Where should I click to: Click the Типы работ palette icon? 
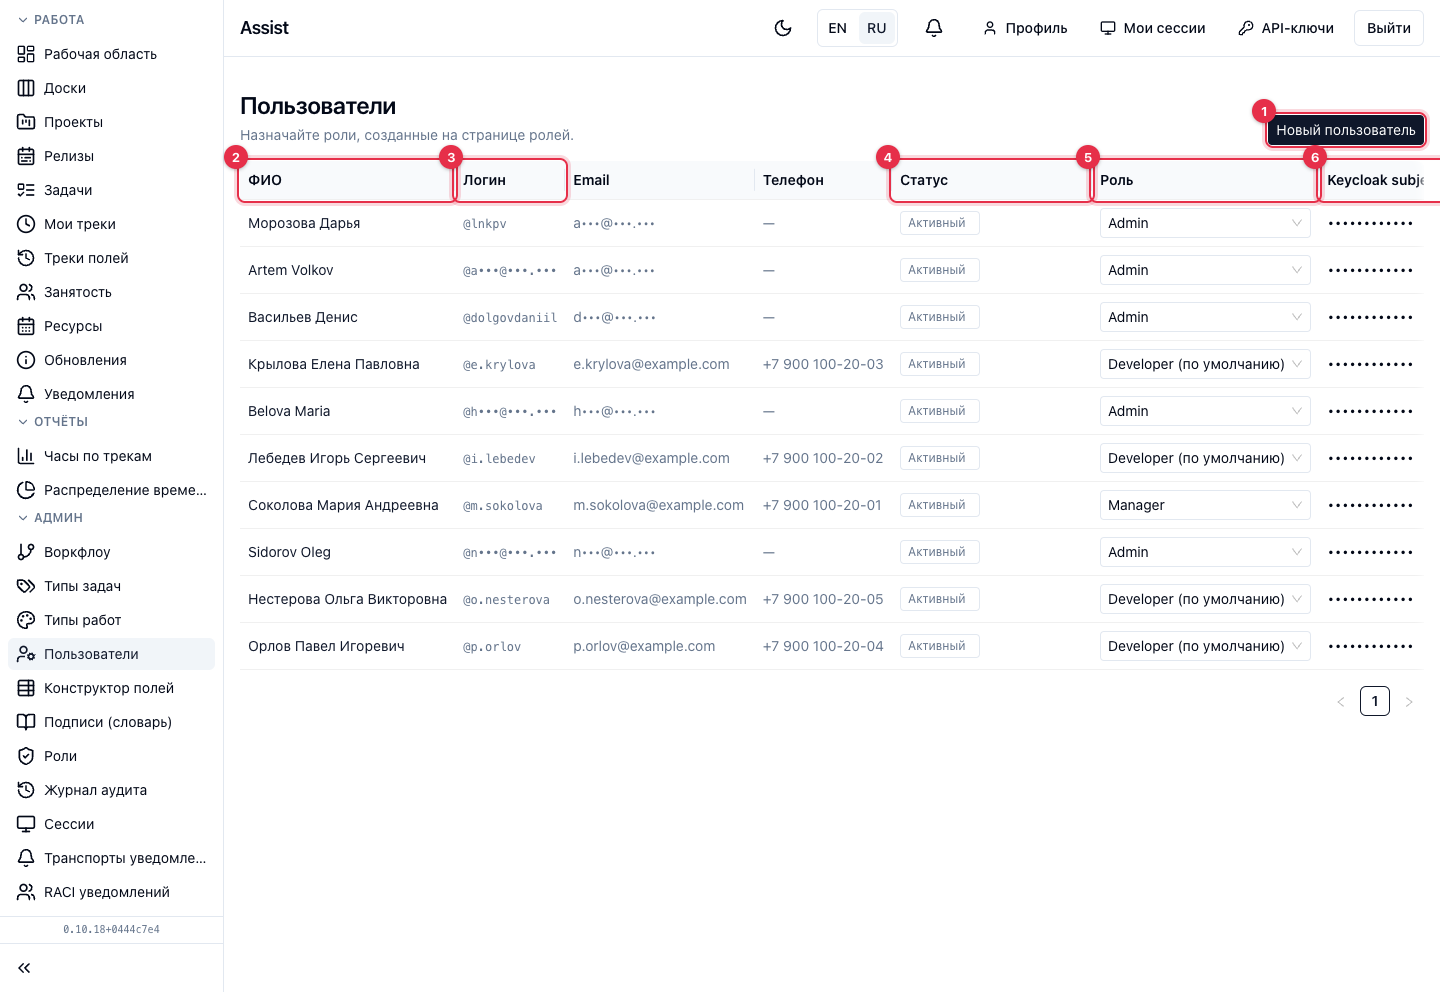pyautogui.click(x=26, y=620)
